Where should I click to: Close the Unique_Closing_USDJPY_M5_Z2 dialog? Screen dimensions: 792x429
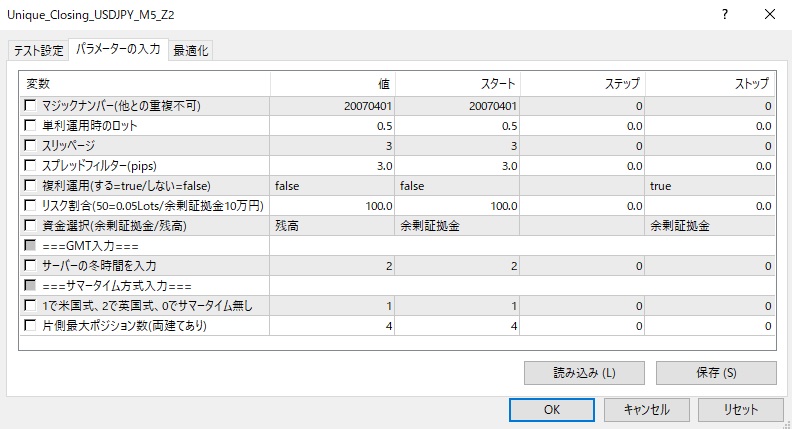tap(768, 14)
